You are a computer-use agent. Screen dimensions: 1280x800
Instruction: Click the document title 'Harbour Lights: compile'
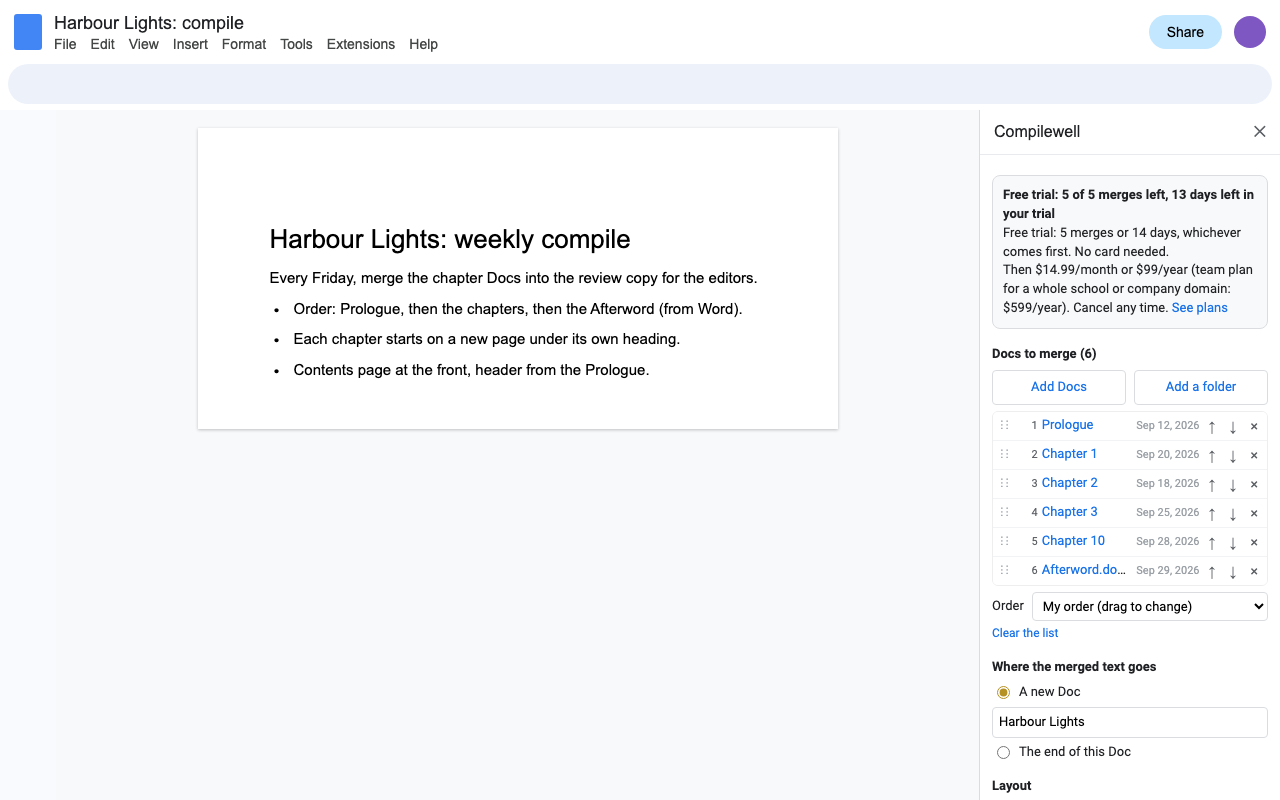(149, 23)
